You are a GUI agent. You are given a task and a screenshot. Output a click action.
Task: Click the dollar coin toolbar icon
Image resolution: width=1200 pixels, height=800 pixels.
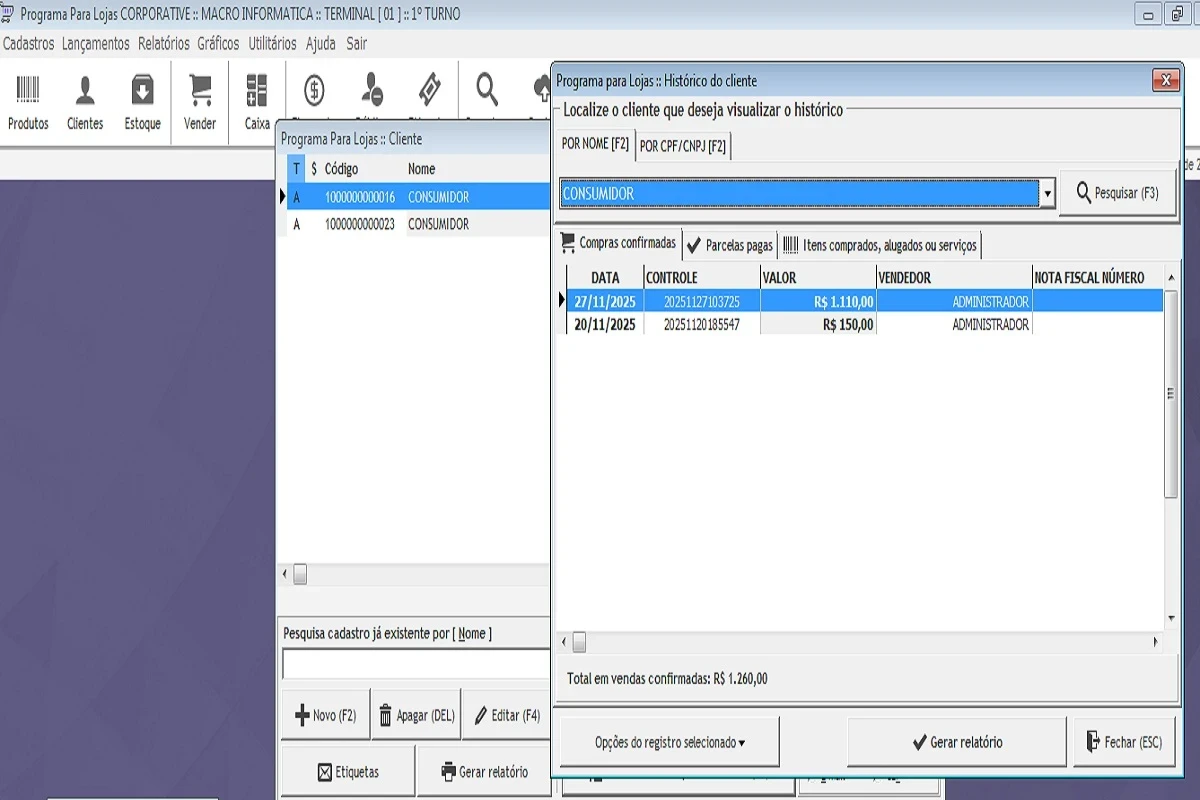[x=314, y=91]
